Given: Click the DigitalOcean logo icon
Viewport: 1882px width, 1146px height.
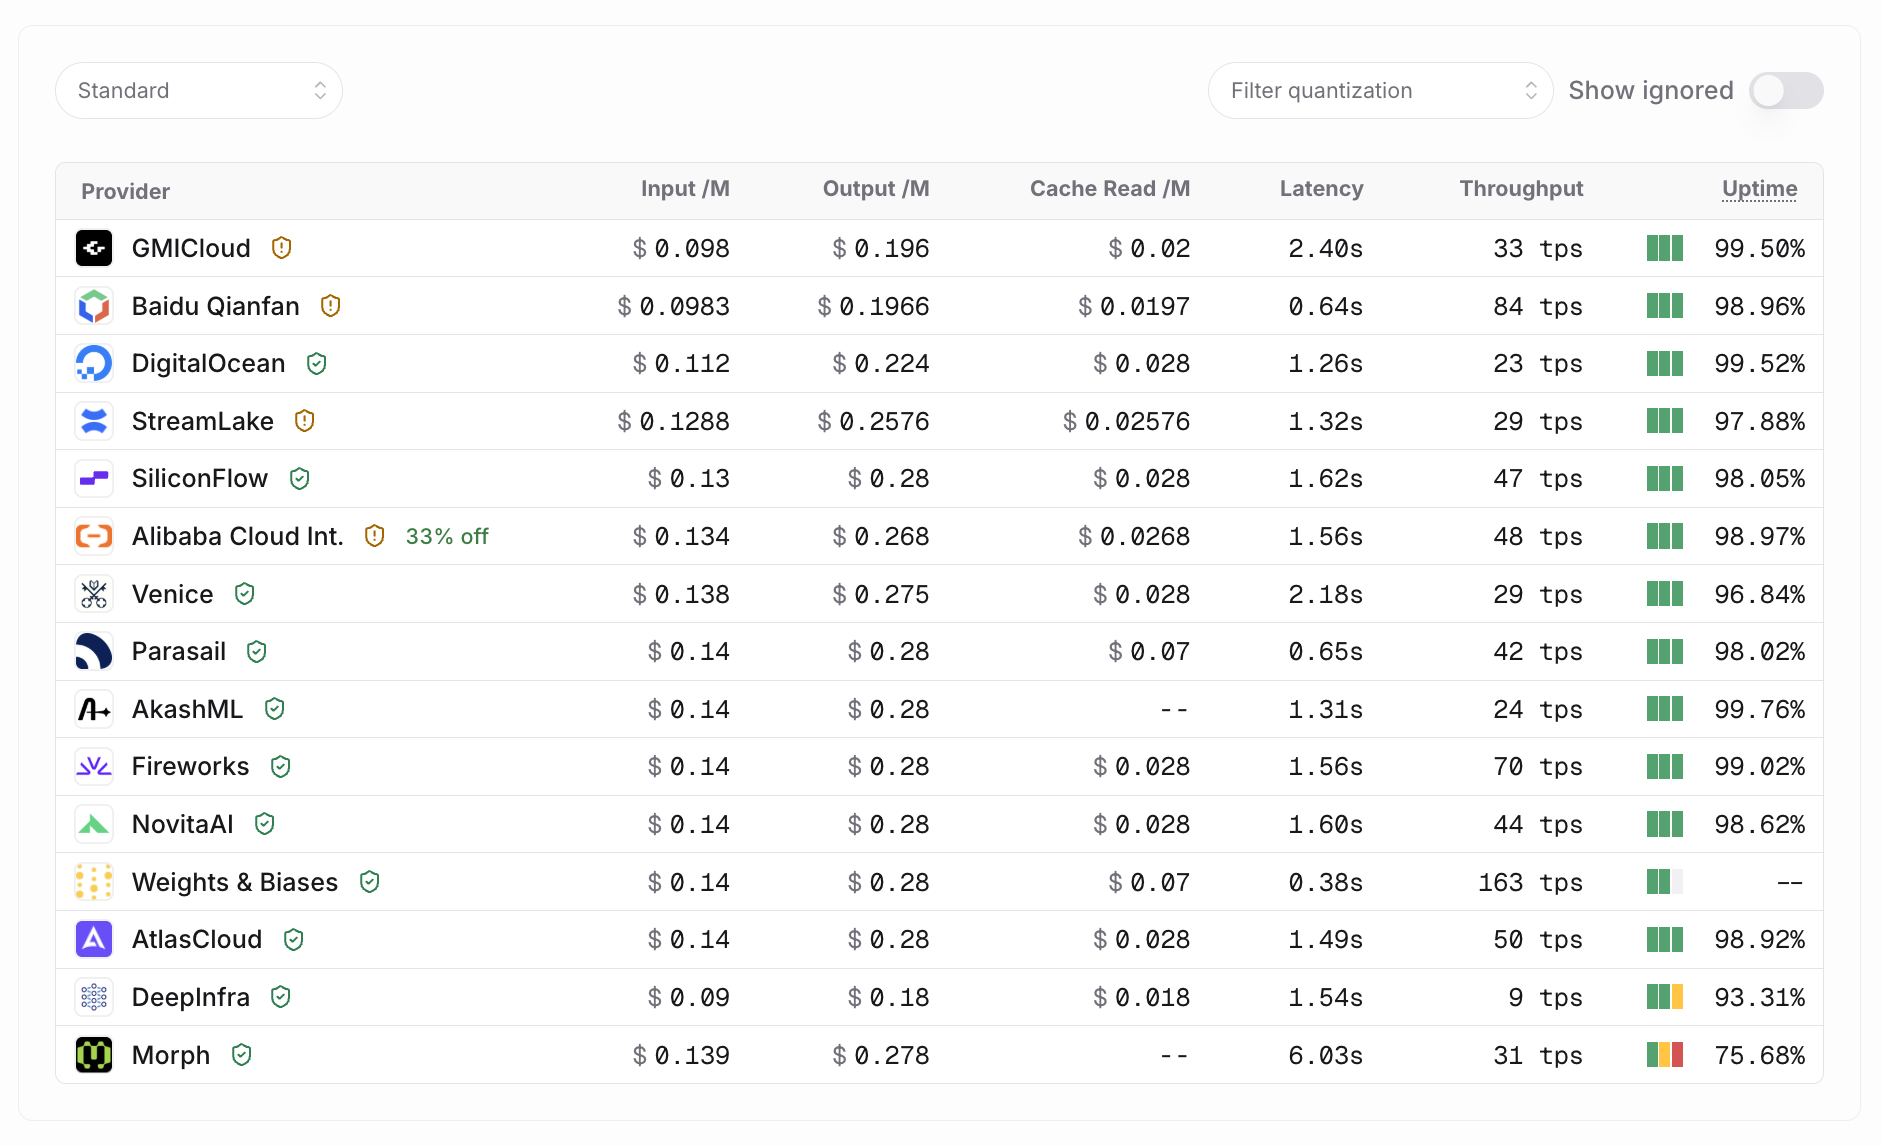Looking at the screenshot, I should (x=94, y=363).
